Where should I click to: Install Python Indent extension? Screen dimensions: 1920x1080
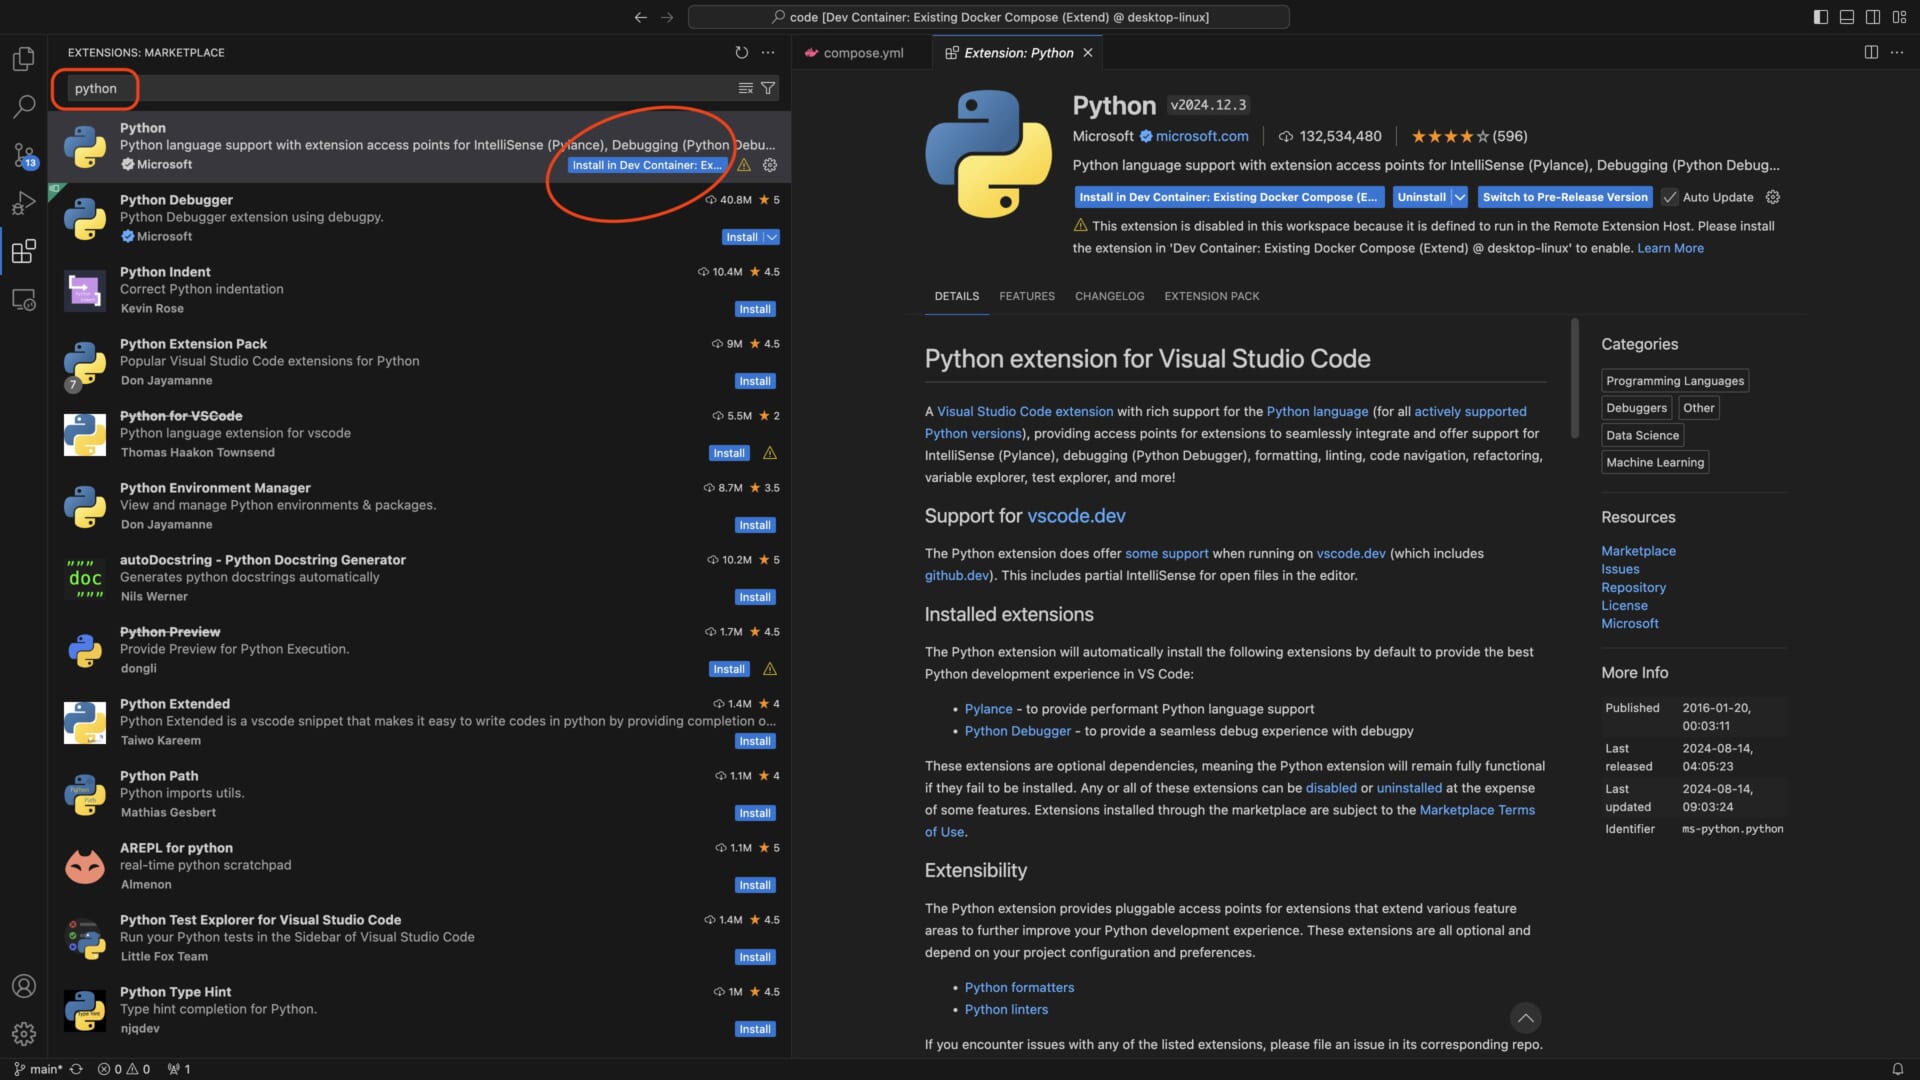[x=755, y=309]
